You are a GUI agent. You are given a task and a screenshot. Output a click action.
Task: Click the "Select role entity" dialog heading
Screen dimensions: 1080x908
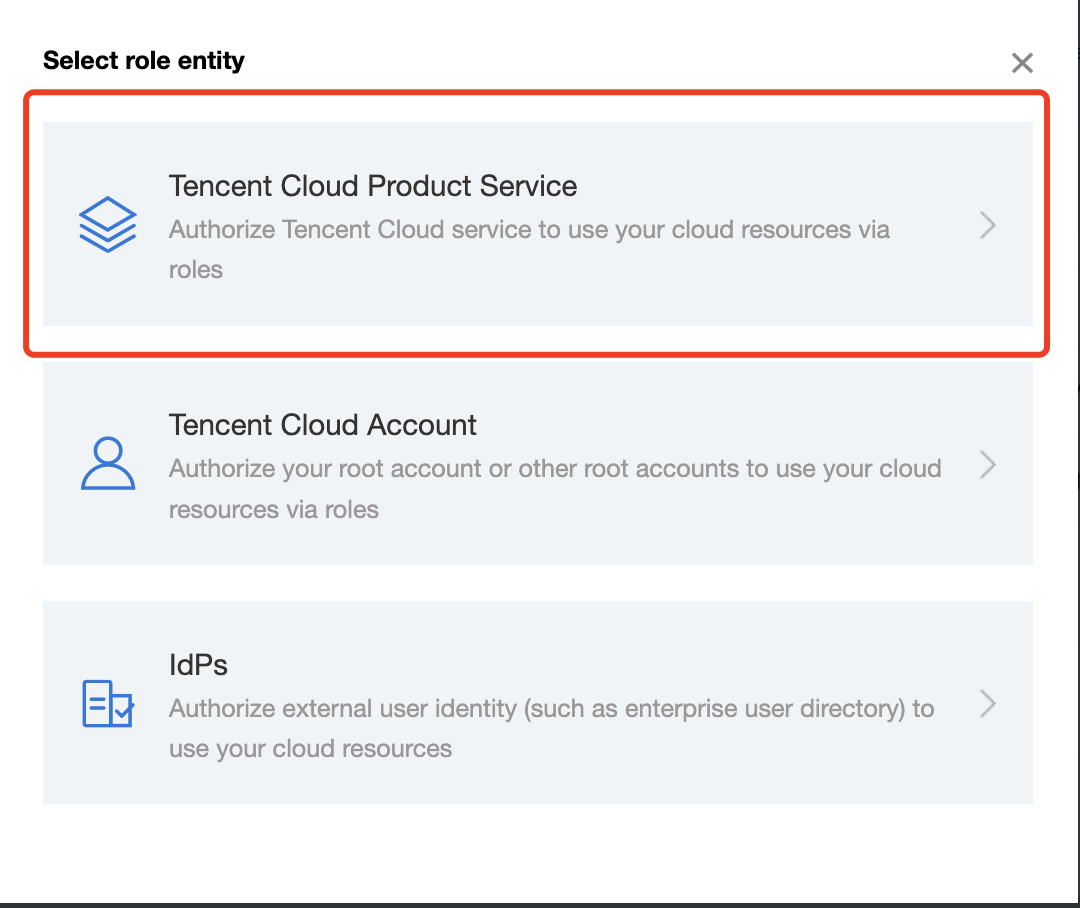click(143, 60)
